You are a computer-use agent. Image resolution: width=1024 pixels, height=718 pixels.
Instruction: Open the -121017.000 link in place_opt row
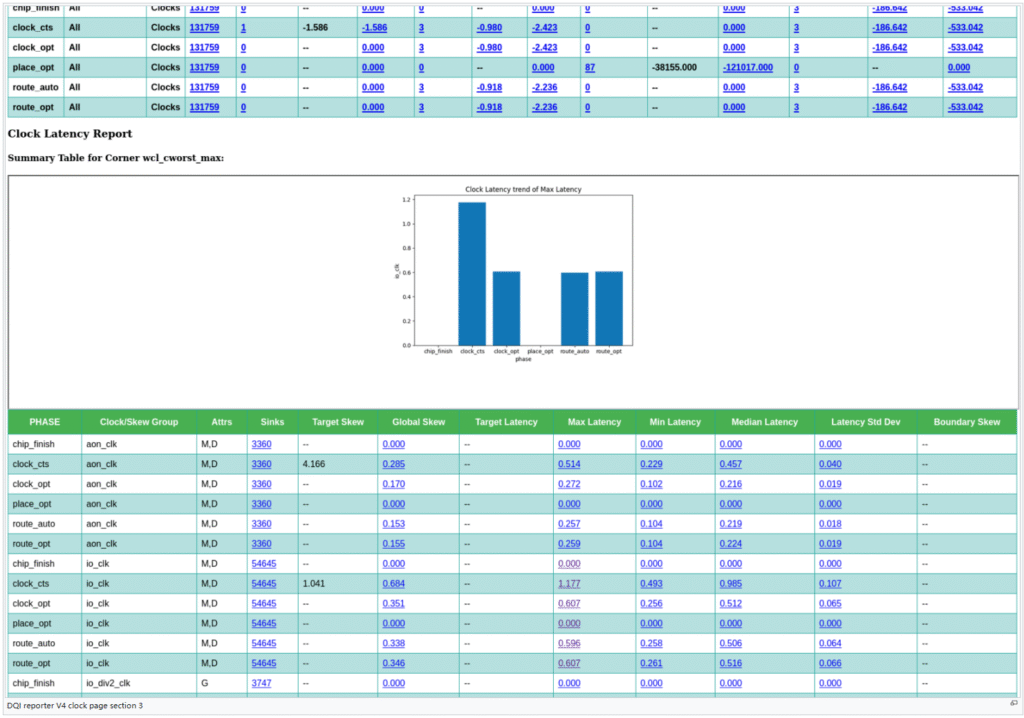click(x=748, y=67)
